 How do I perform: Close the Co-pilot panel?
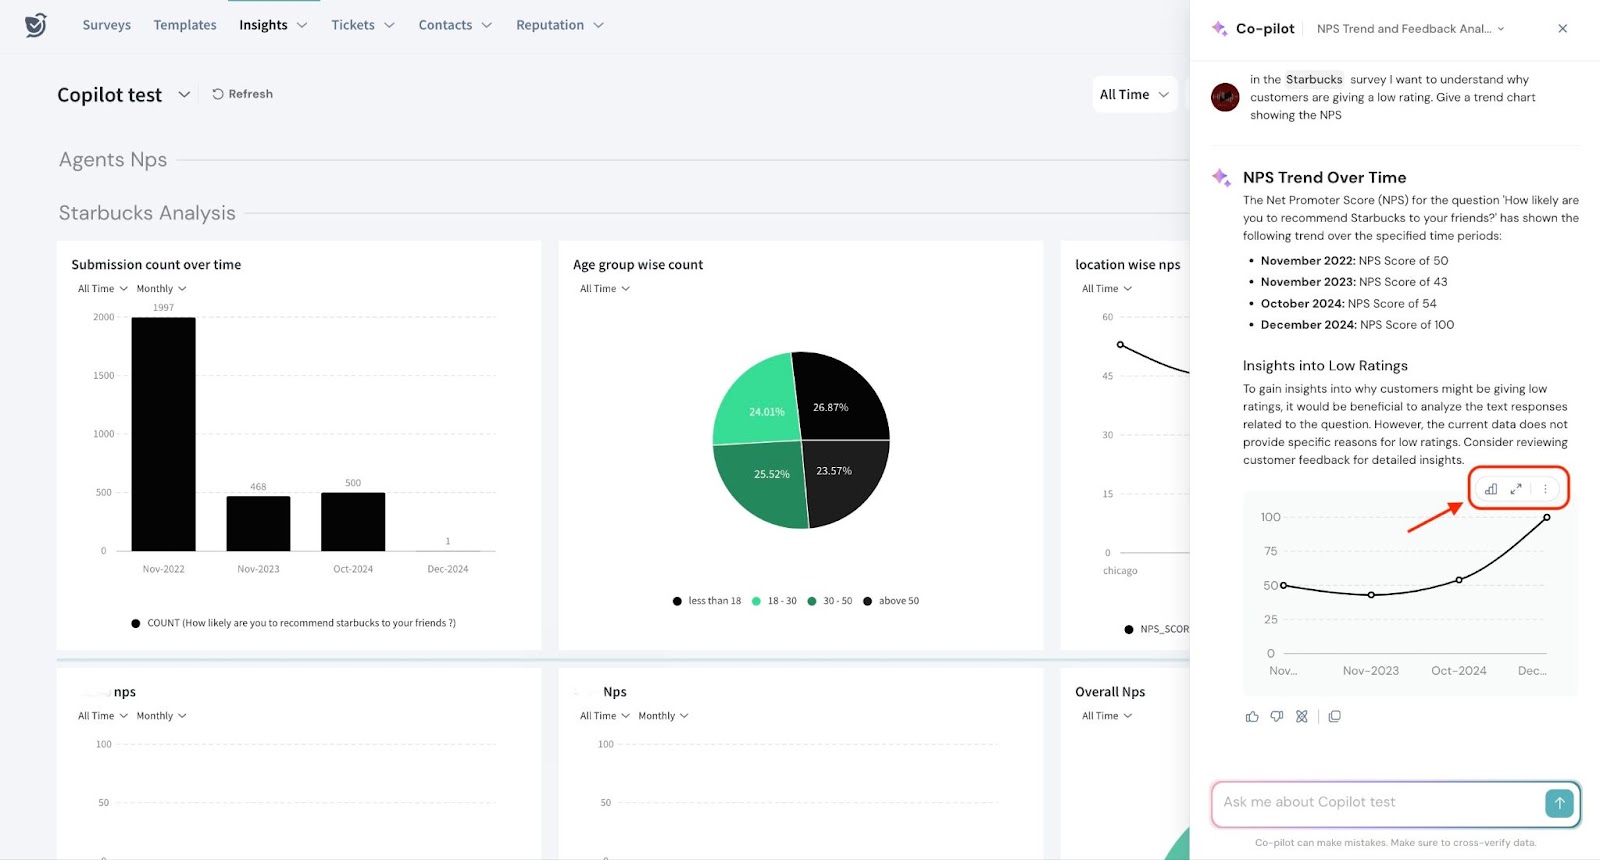(1563, 29)
